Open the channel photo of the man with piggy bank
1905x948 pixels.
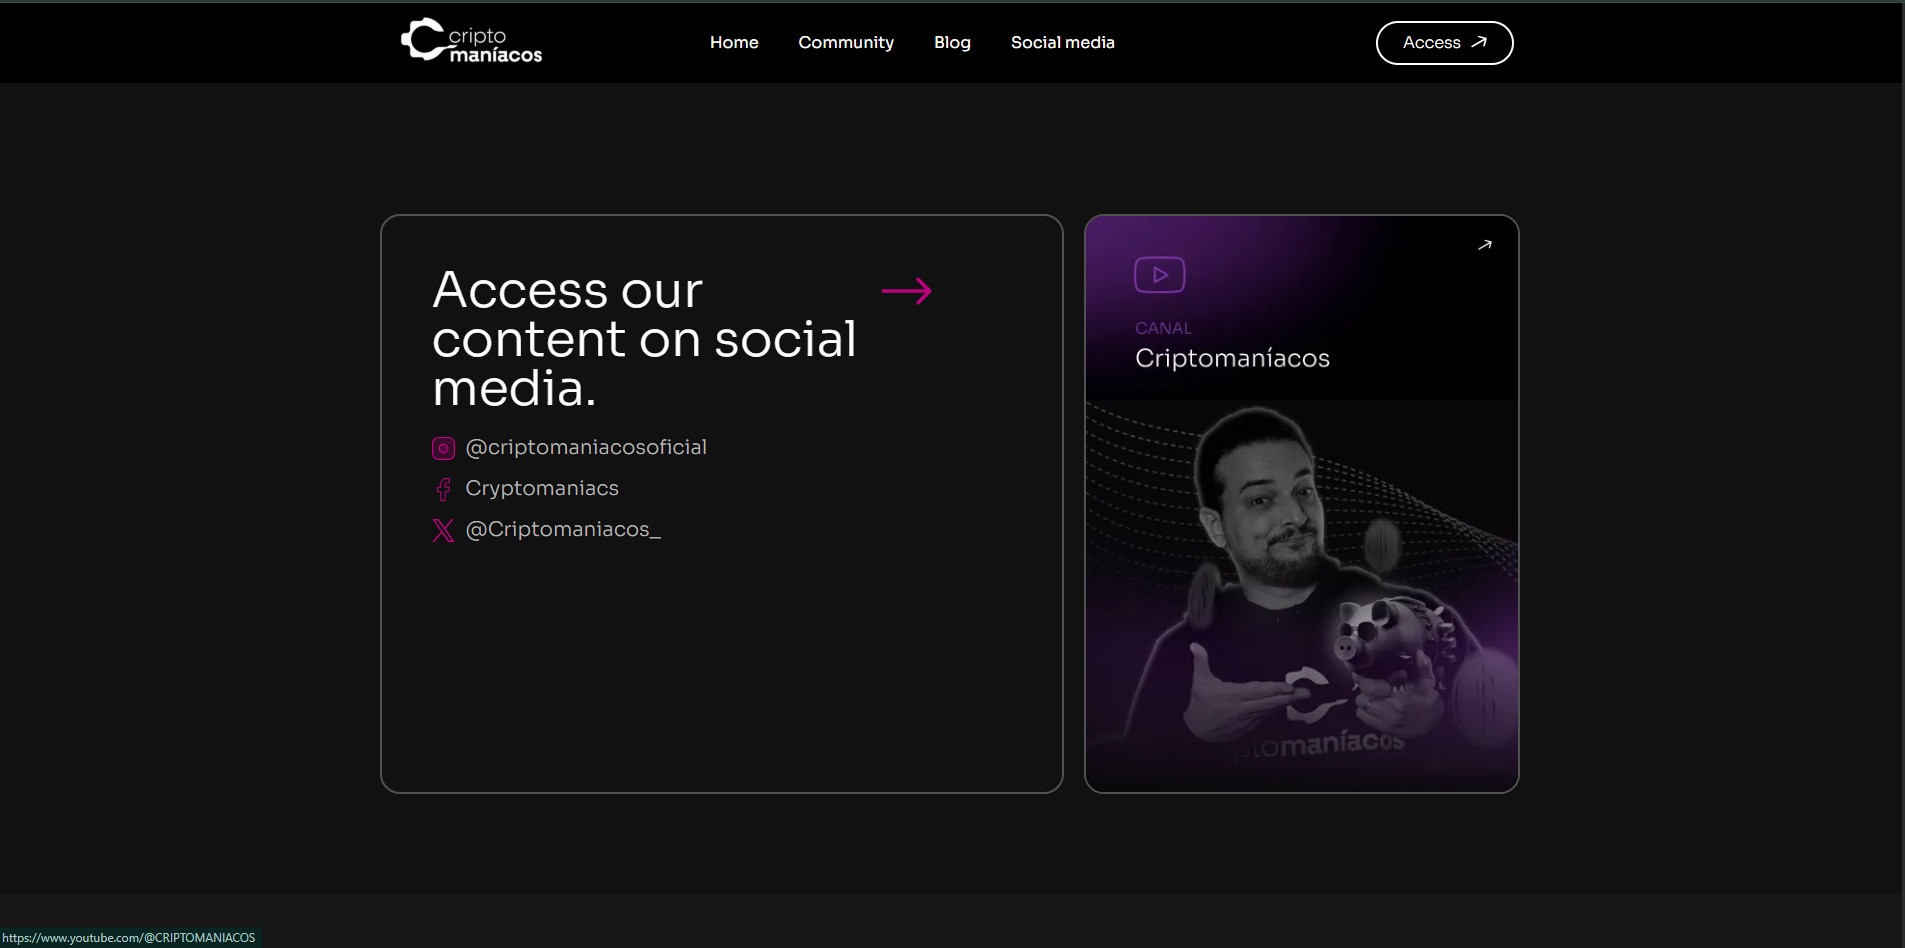pyautogui.click(x=1302, y=595)
